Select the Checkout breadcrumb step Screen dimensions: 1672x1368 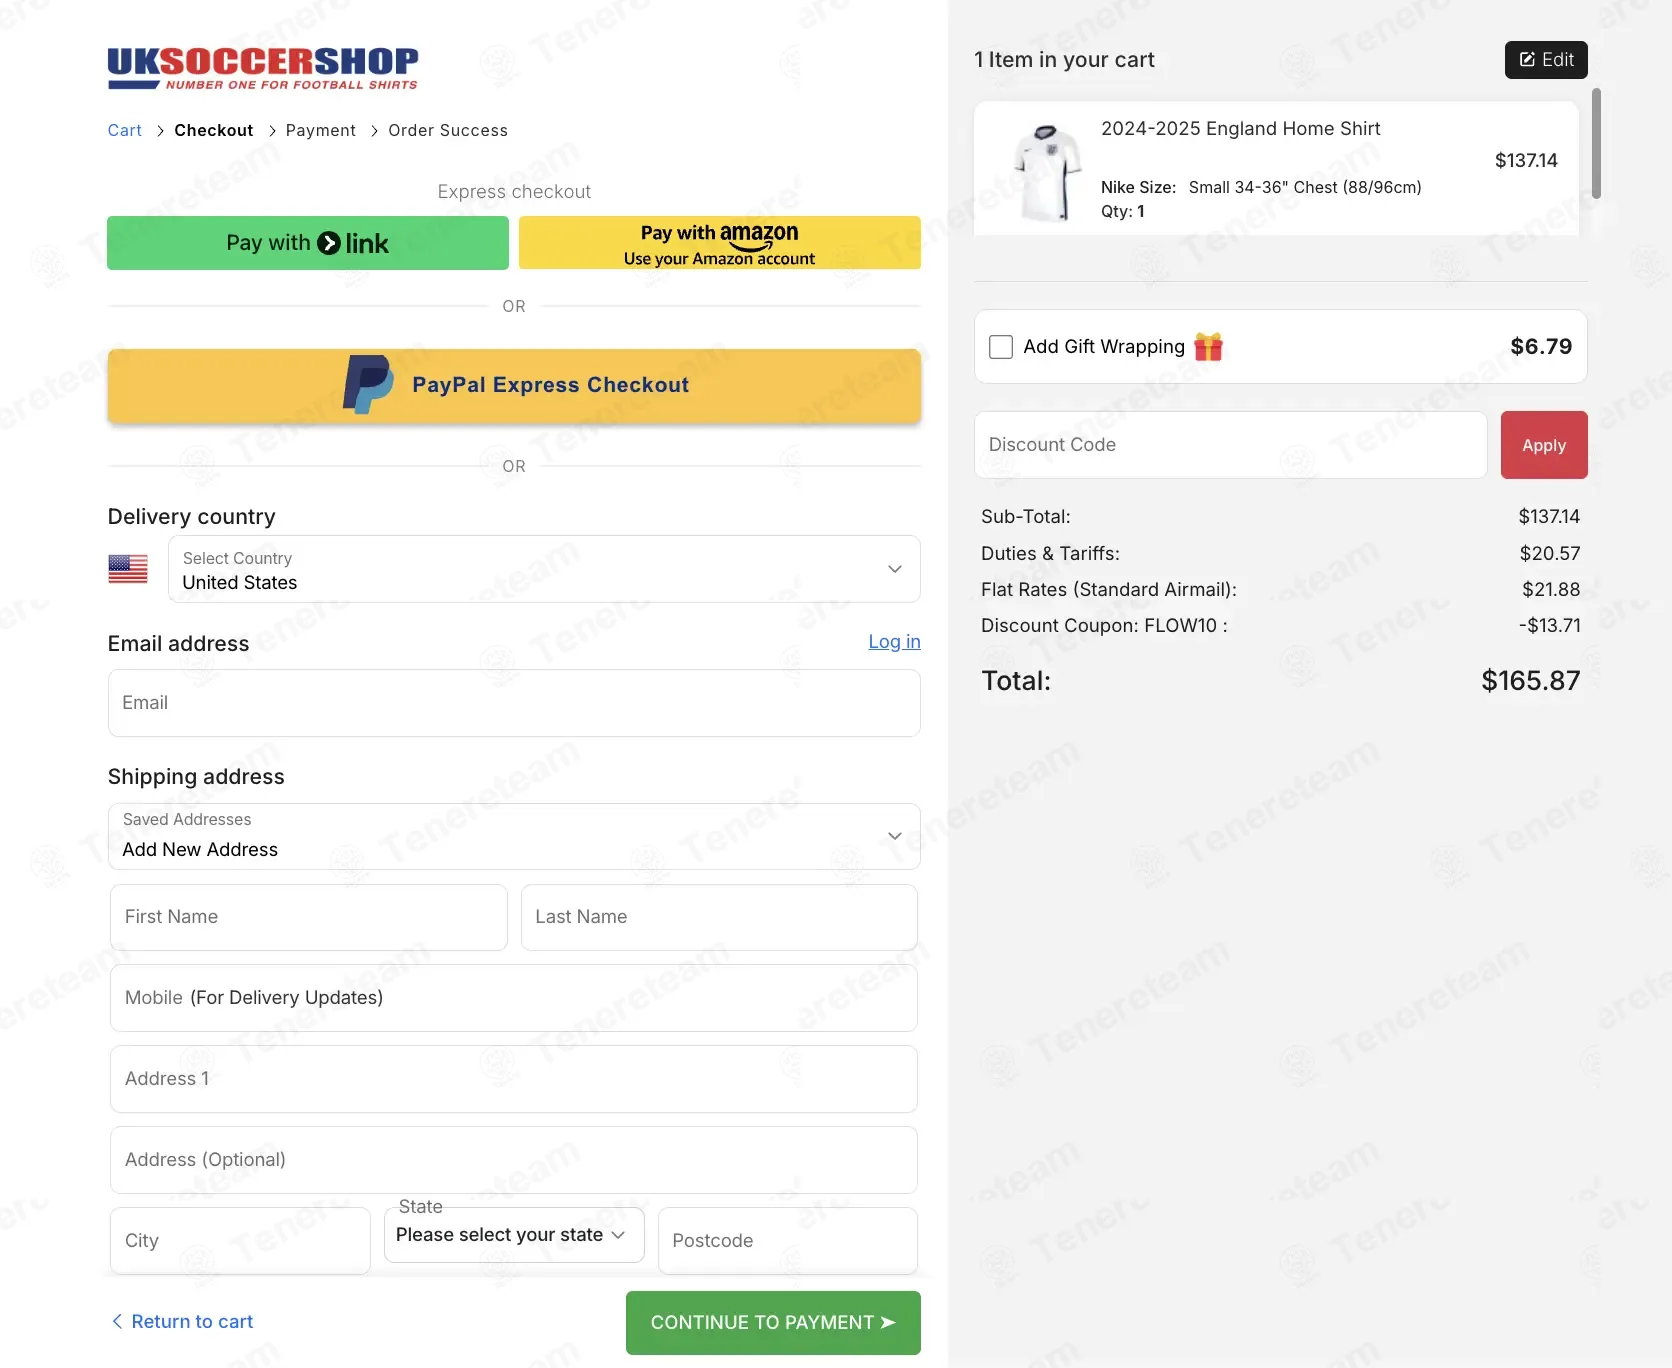pyautogui.click(x=214, y=130)
